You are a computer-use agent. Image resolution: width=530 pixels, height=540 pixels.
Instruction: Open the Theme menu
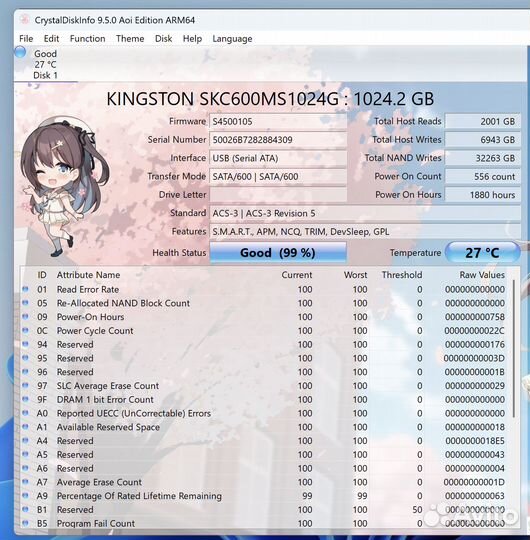pyautogui.click(x=130, y=39)
